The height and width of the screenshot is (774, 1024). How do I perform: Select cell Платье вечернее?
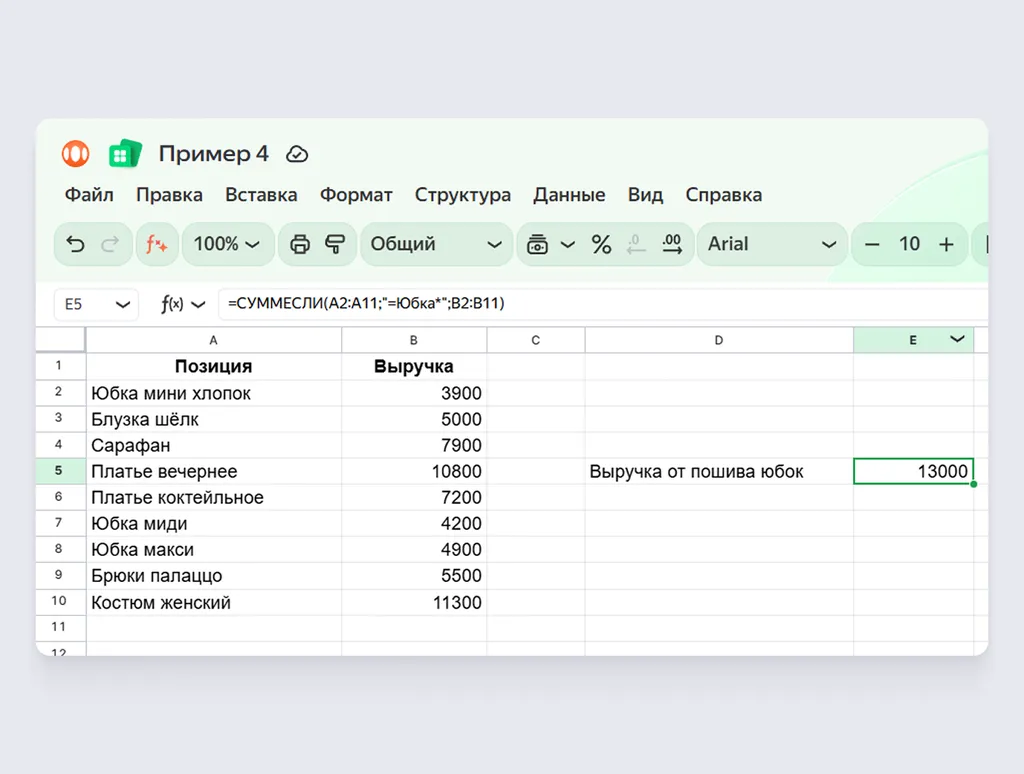(x=214, y=472)
